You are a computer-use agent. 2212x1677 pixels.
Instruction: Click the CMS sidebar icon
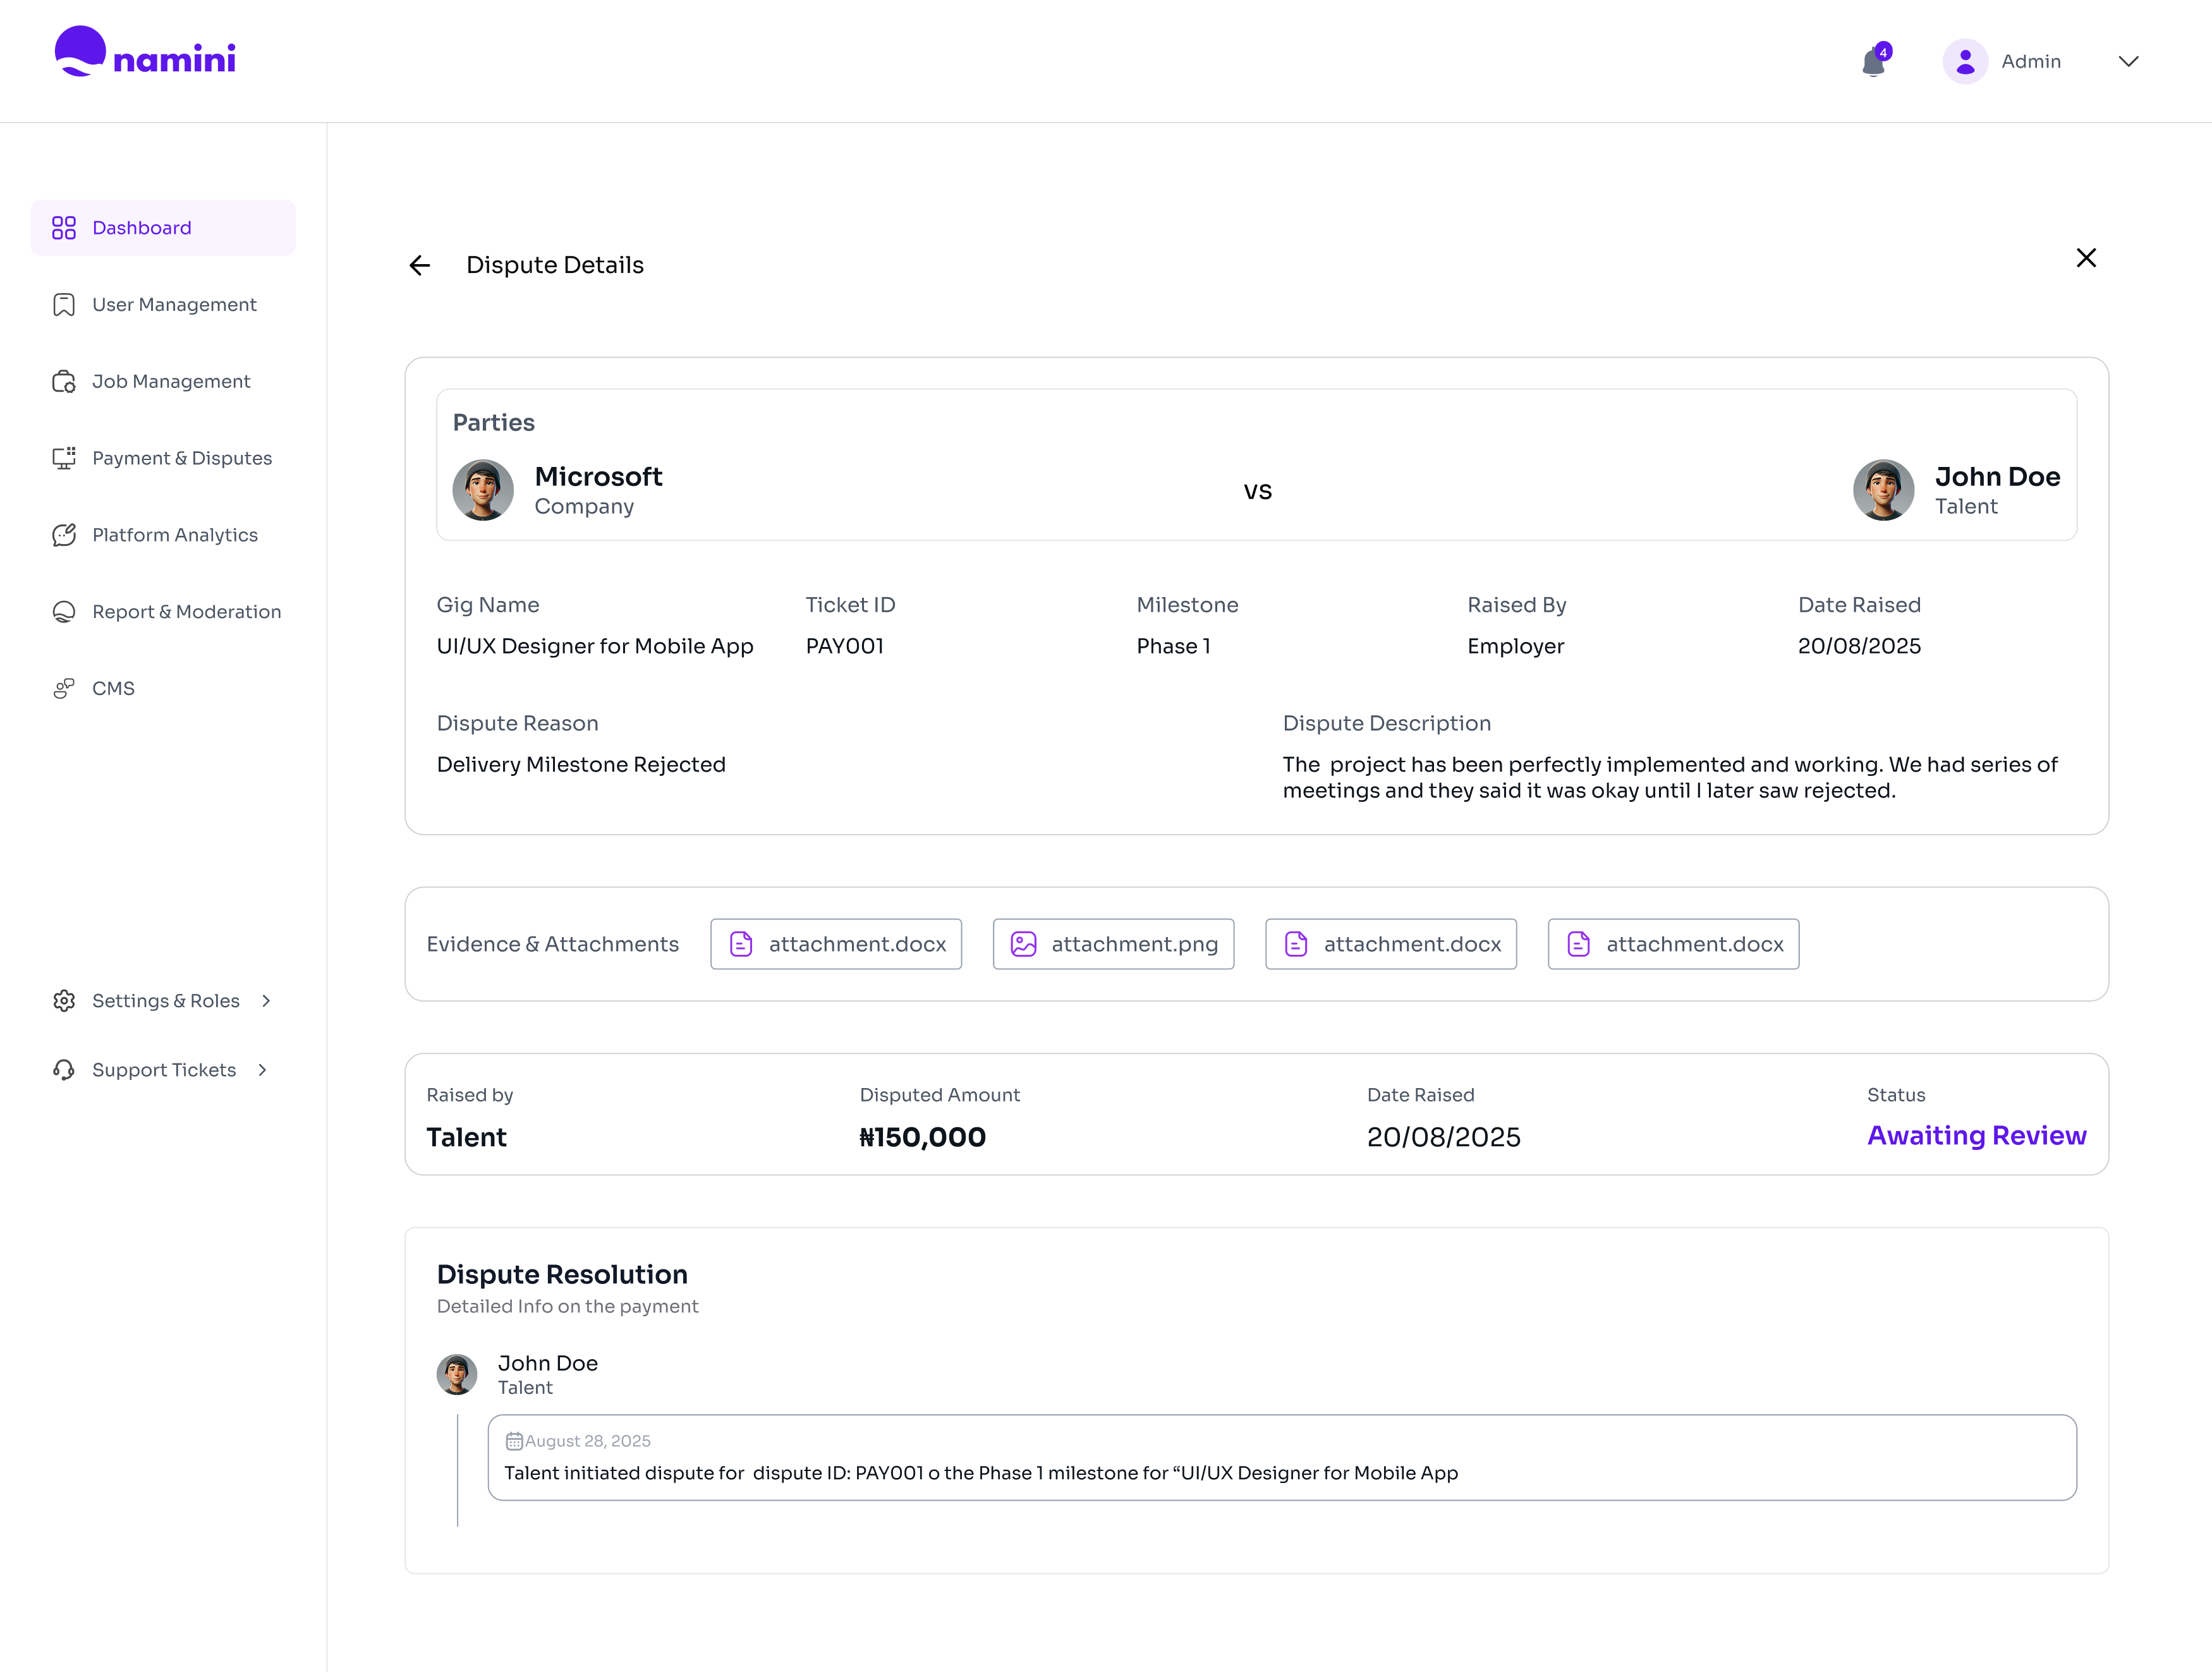click(64, 689)
